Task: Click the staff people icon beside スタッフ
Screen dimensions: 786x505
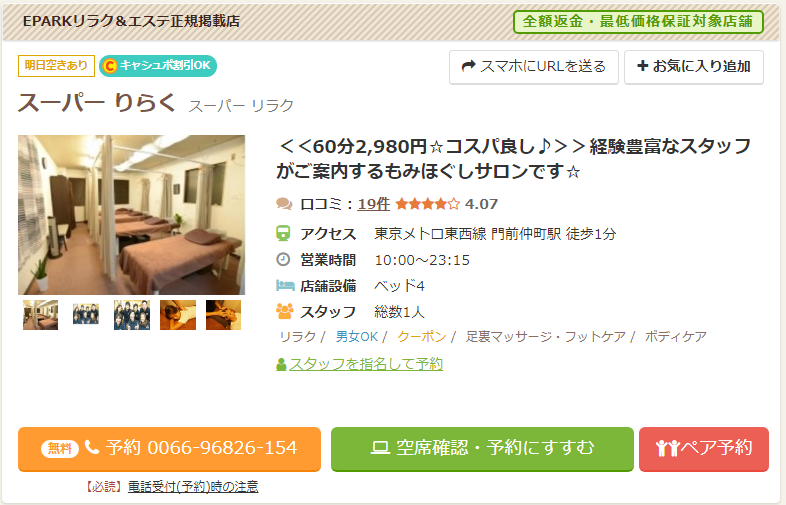Action: [284, 311]
